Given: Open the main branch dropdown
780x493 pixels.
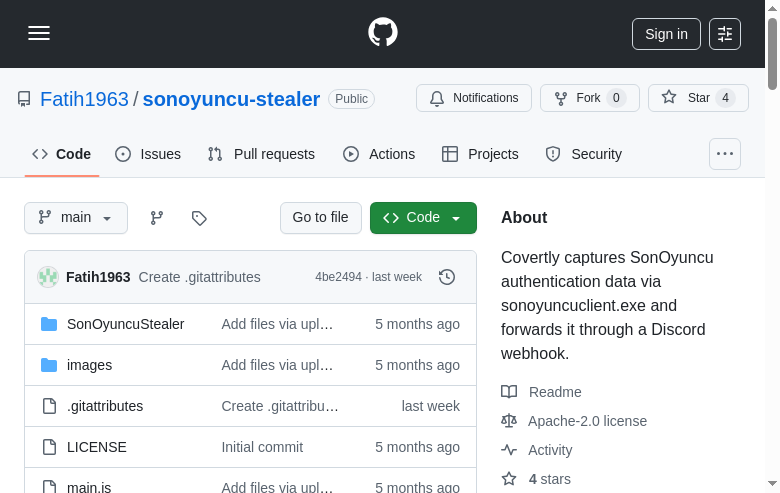Looking at the screenshot, I should (76, 218).
